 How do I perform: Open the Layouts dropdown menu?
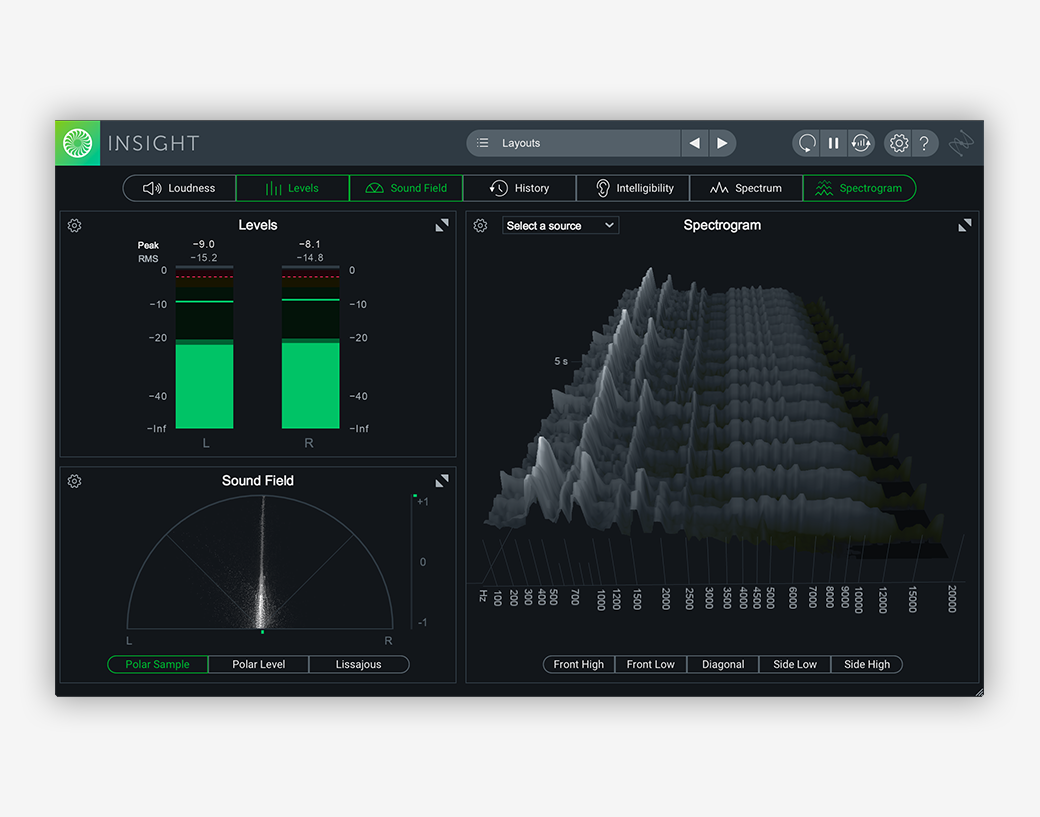pos(574,143)
